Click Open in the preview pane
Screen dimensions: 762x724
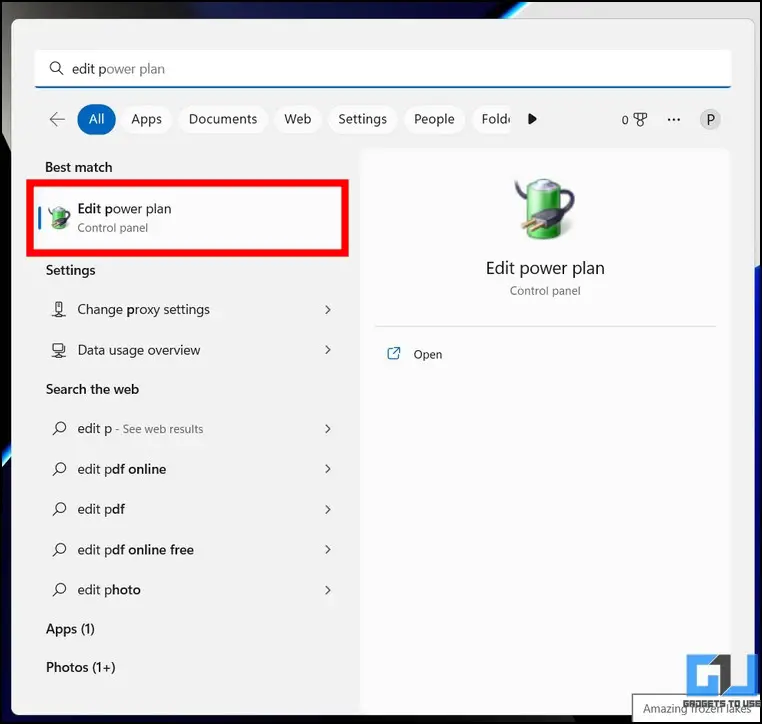pyautogui.click(x=428, y=354)
